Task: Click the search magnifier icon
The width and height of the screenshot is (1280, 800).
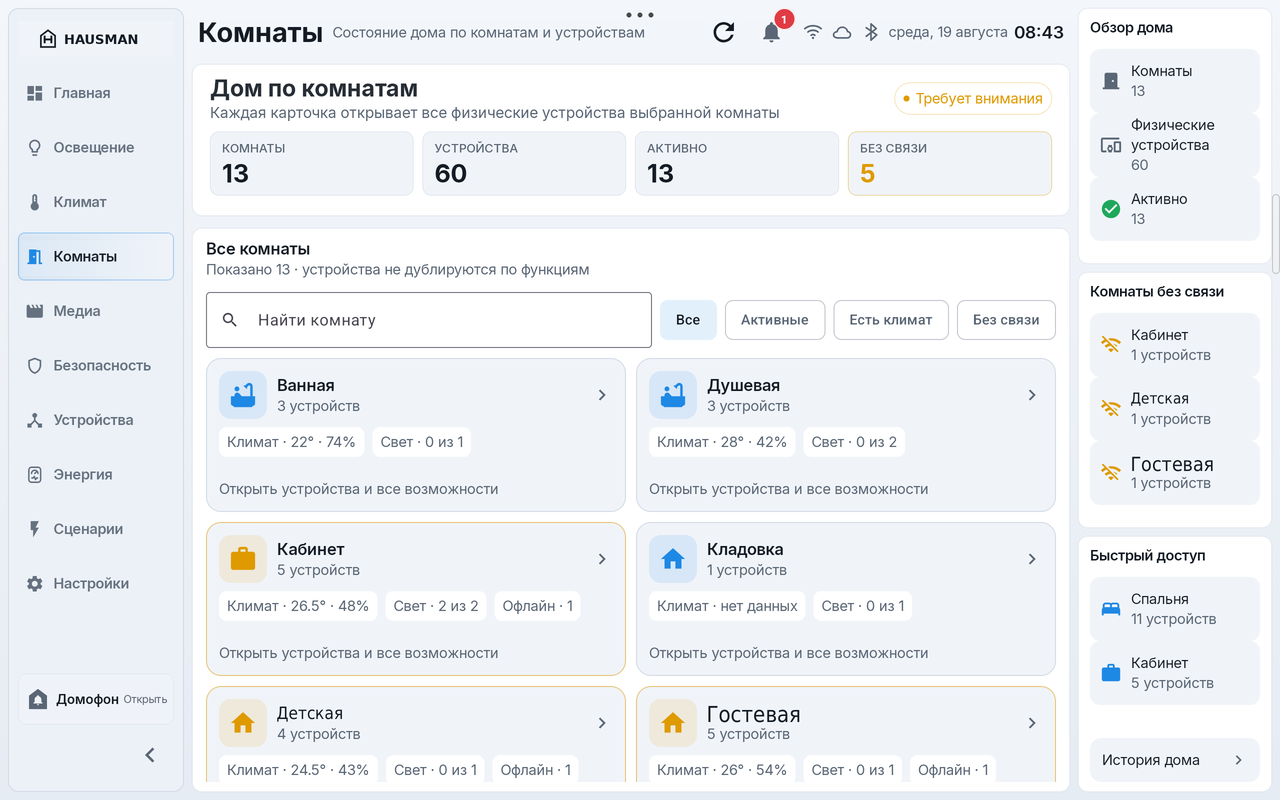Action: [x=230, y=320]
